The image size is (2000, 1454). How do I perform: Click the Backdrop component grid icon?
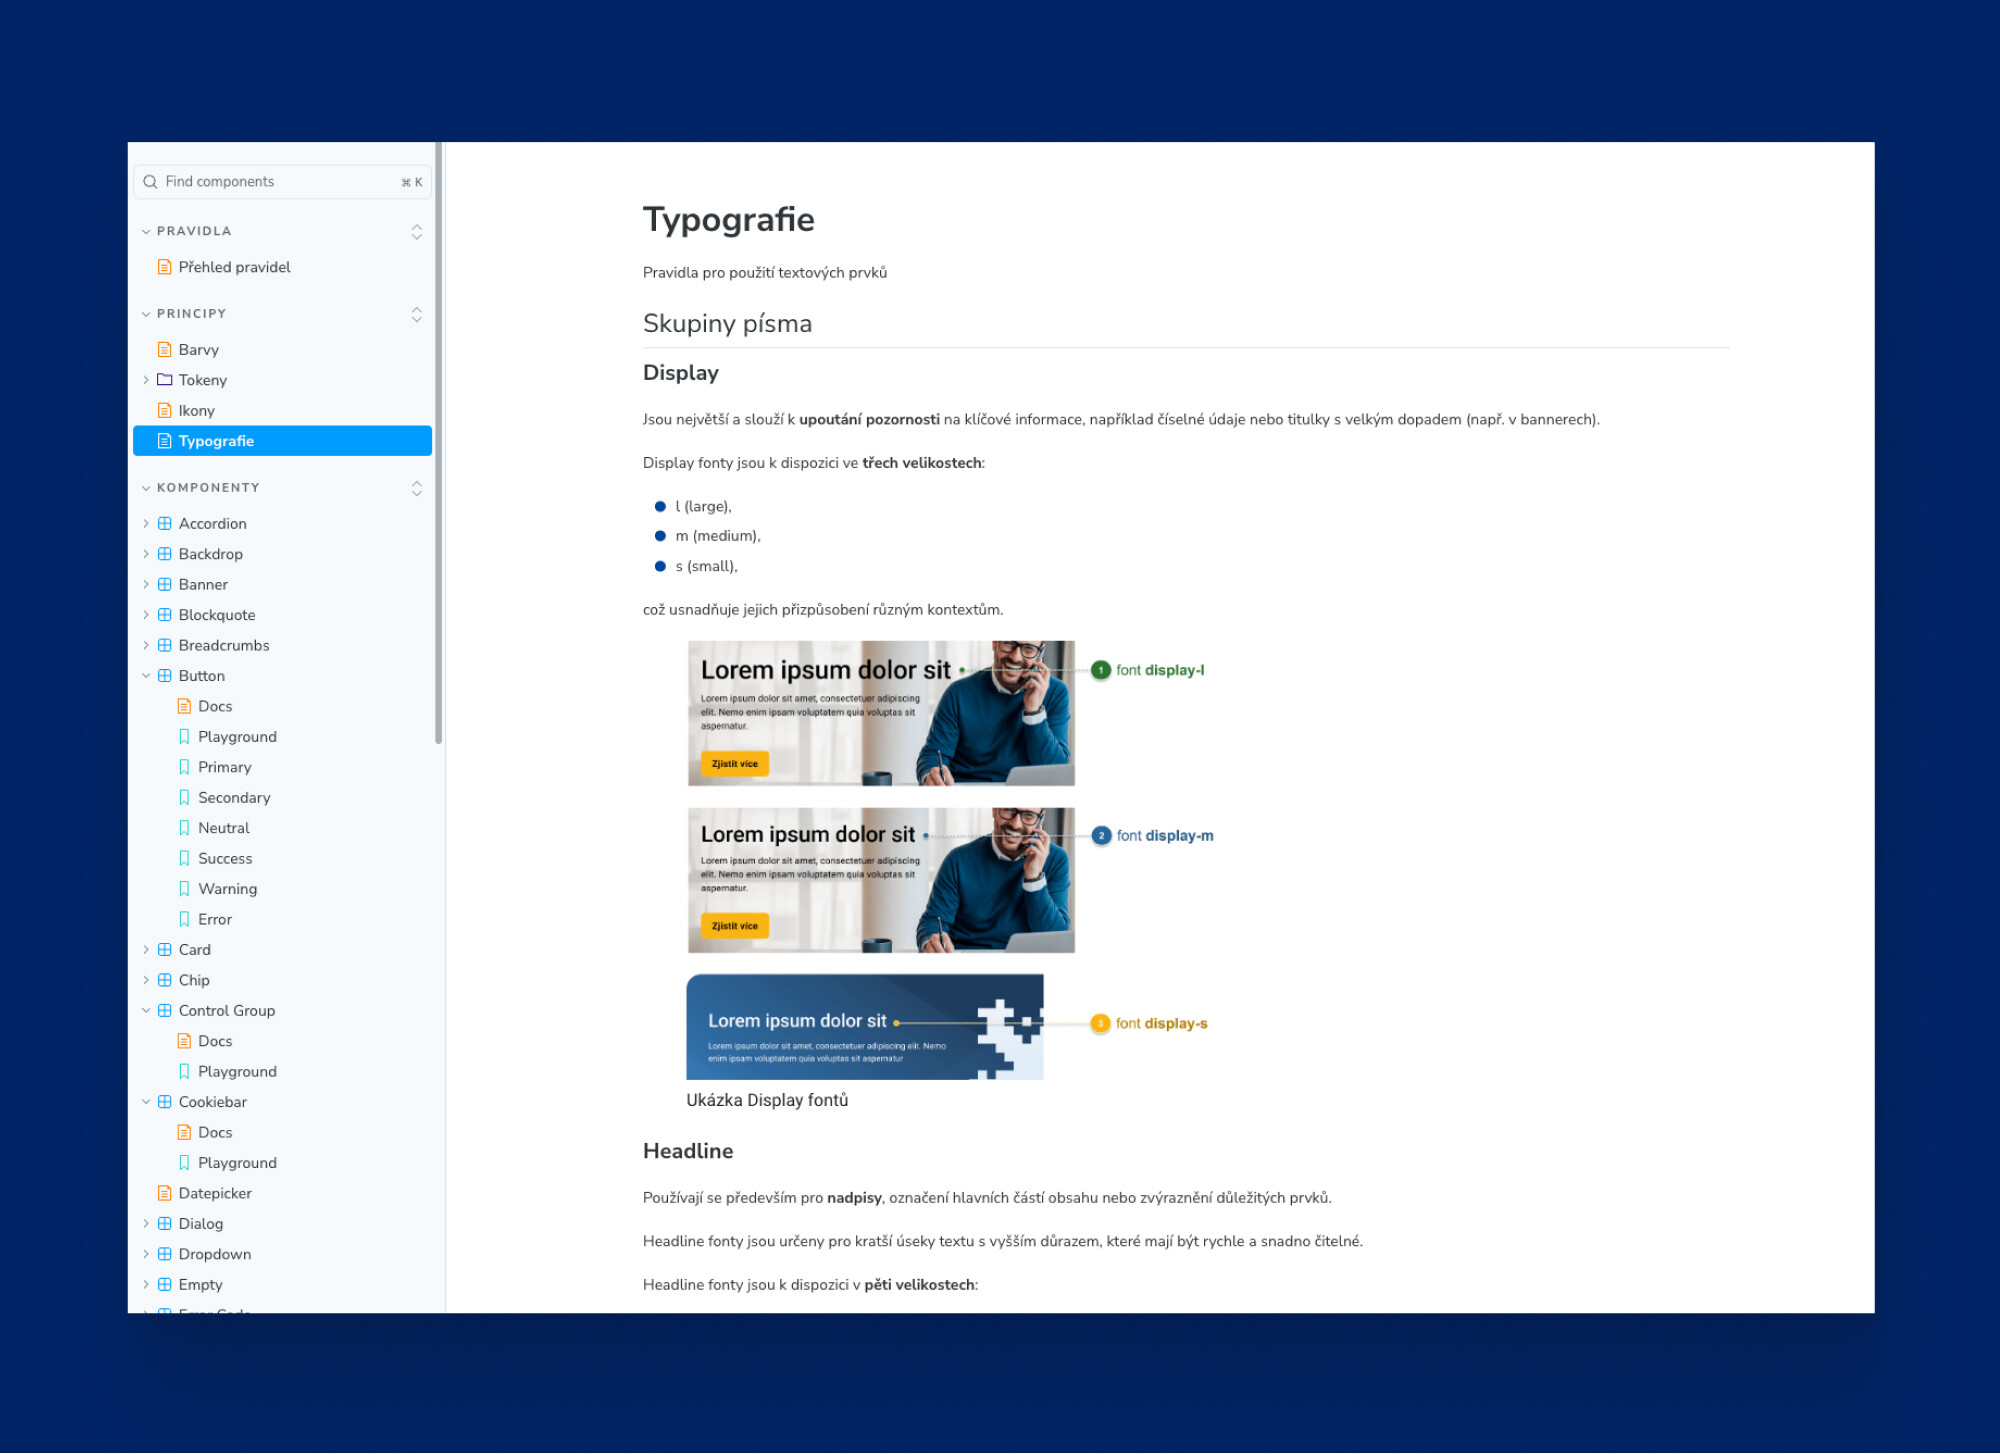point(165,554)
